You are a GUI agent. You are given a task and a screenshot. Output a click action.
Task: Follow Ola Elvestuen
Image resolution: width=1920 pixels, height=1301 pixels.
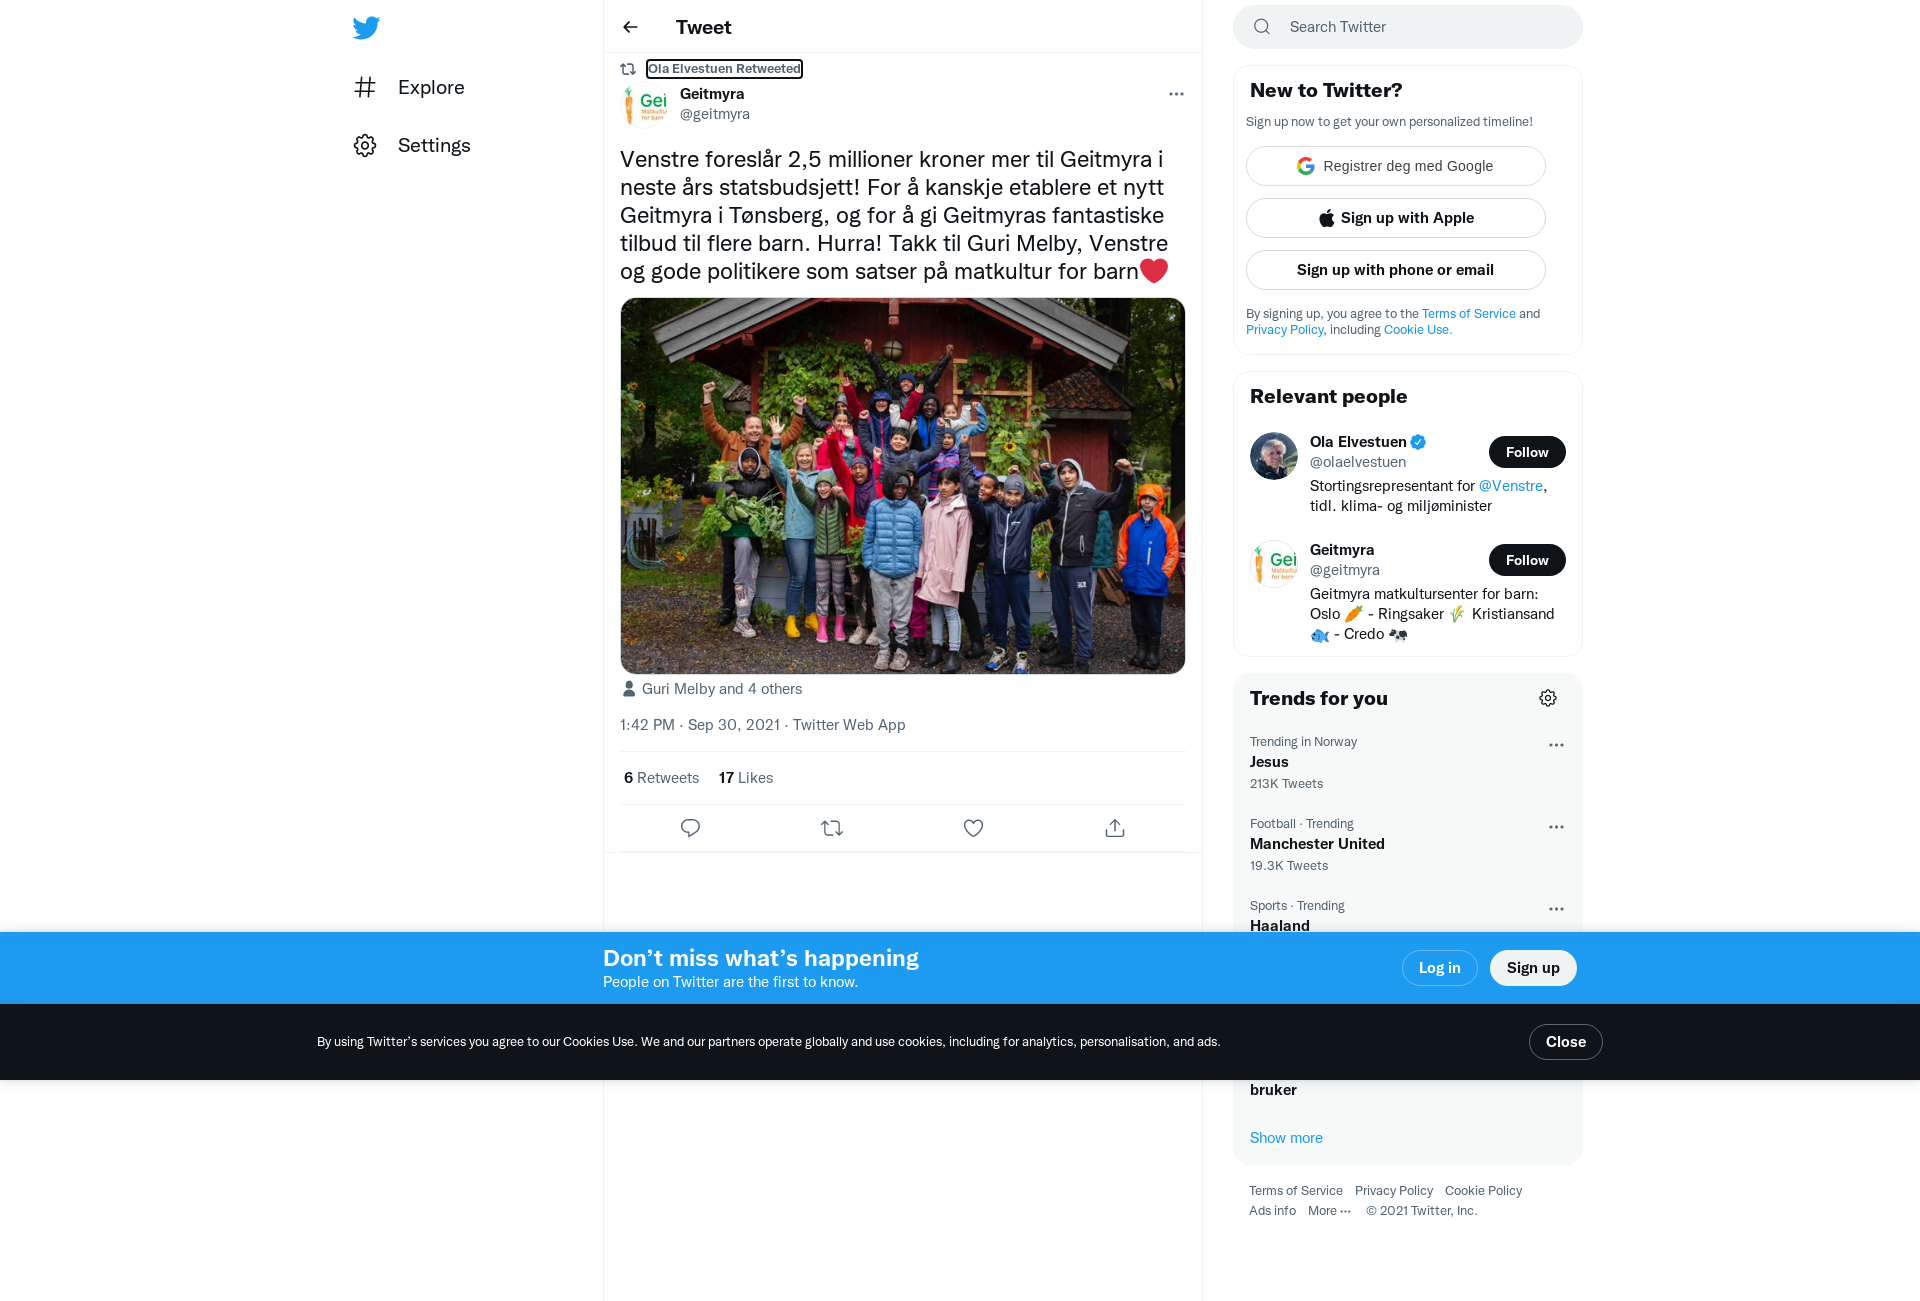[1527, 452]
